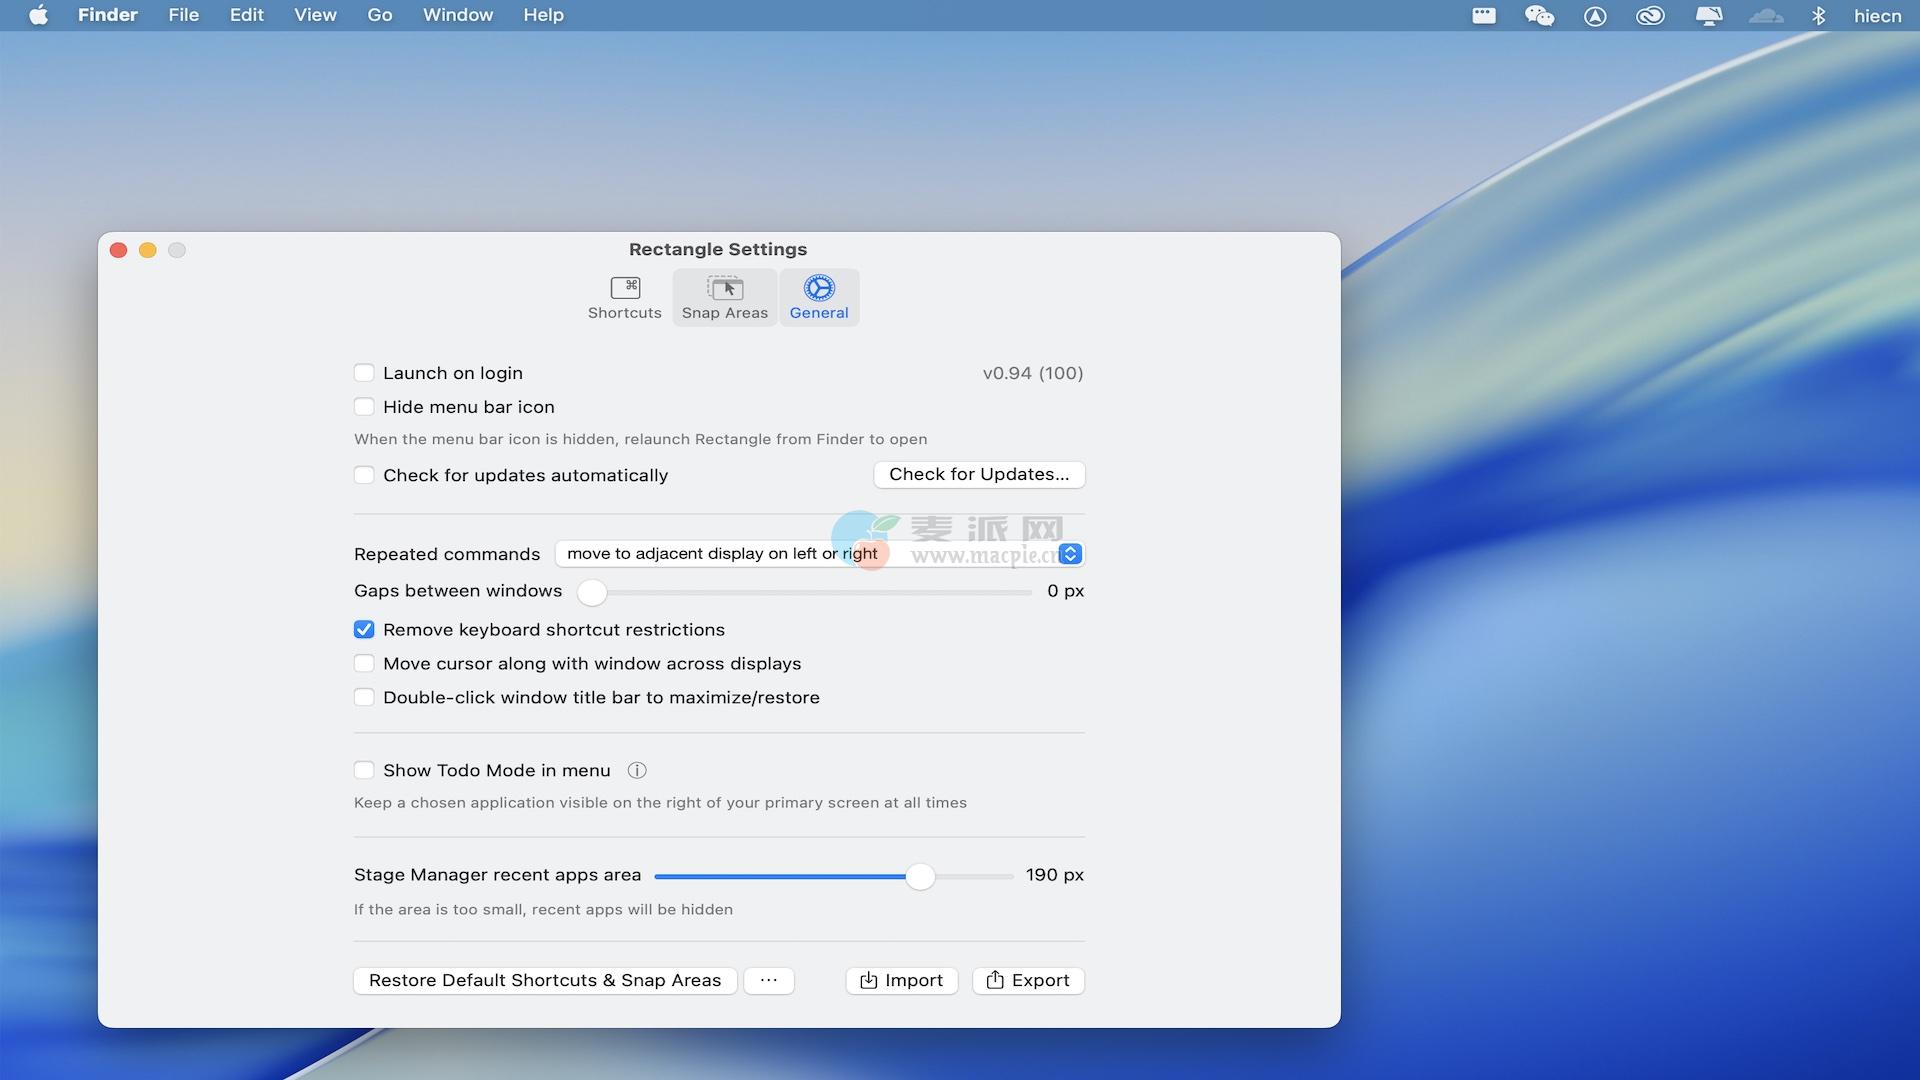Toggle Hide menu bar icon checkbox
The width and height of the screenshot is (1920, 1080).
point(364,407)
